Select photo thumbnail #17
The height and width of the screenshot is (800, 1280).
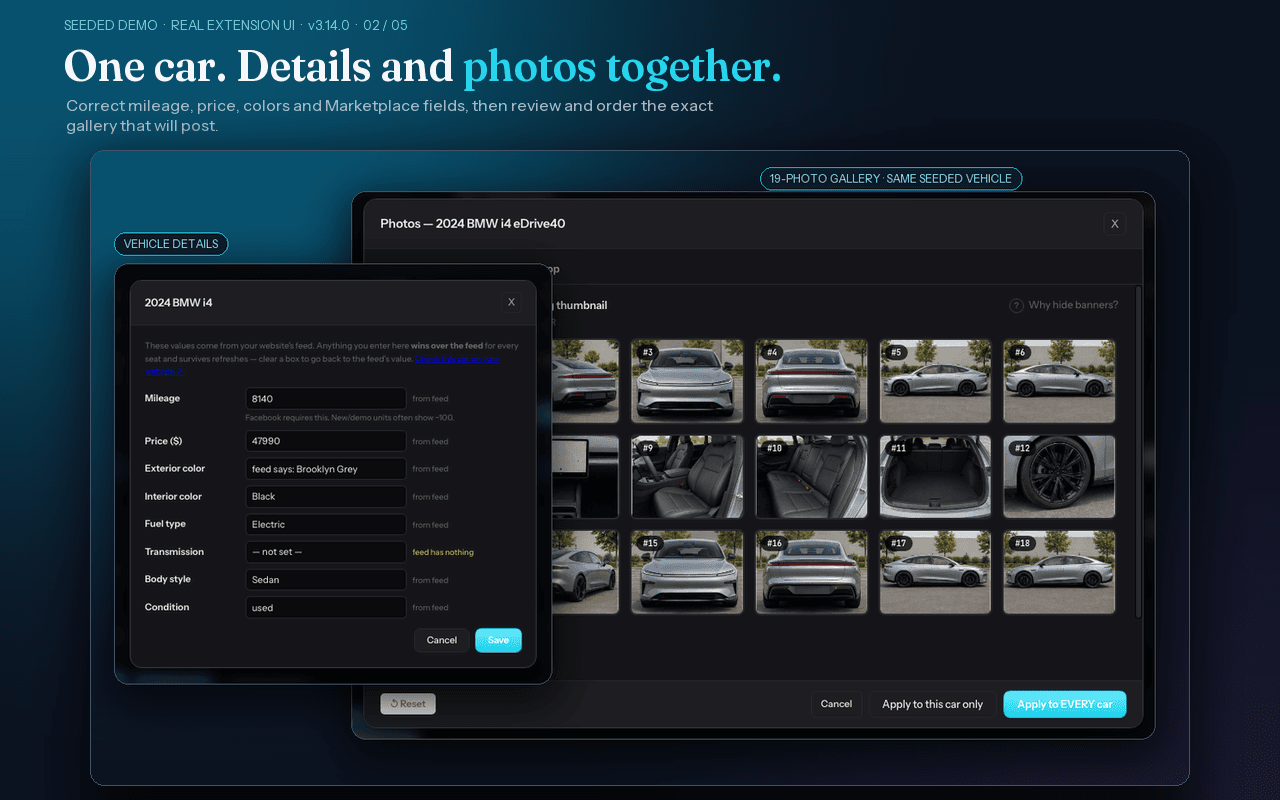click(x=935, y=572)
